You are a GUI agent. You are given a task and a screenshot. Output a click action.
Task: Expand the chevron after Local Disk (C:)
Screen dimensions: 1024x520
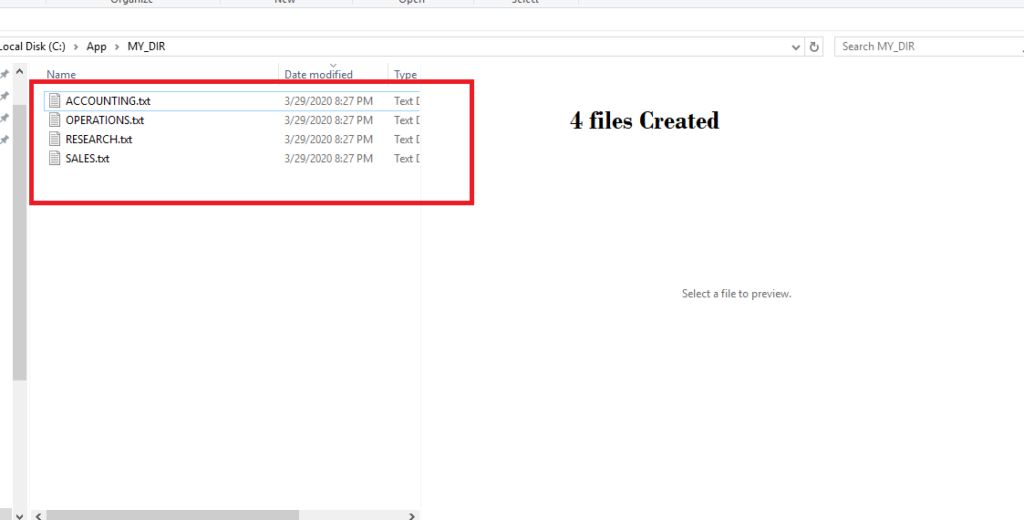(x=76, y=47)
